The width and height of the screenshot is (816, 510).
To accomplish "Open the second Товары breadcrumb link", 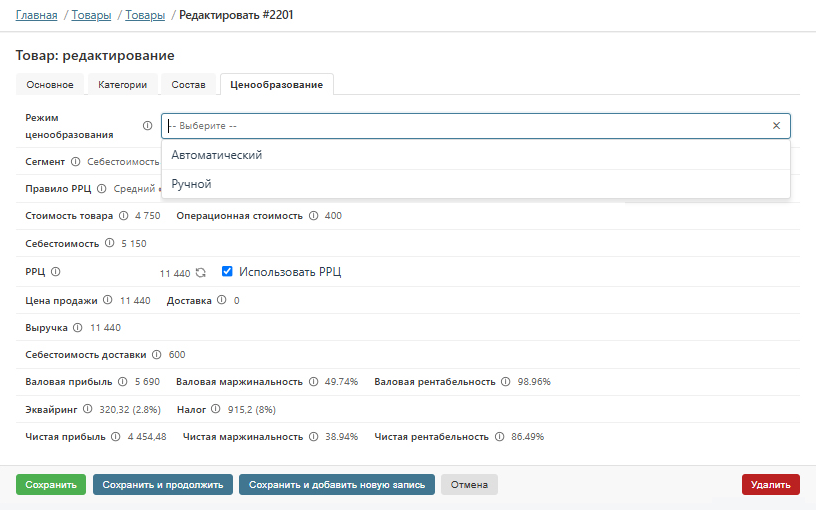I will tap(145, 15).
